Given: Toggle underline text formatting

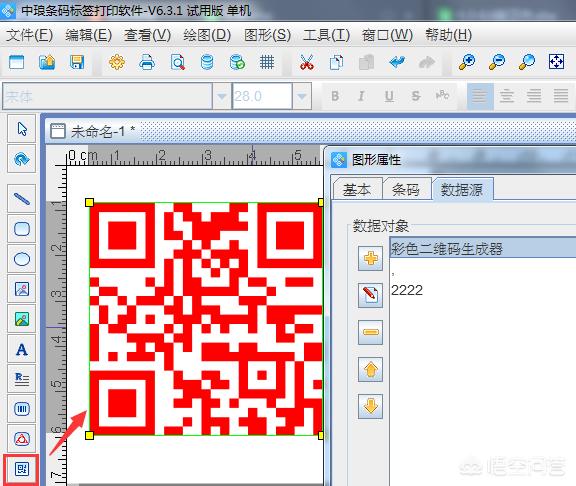Looking at the screenshot, I should [389, 96].
